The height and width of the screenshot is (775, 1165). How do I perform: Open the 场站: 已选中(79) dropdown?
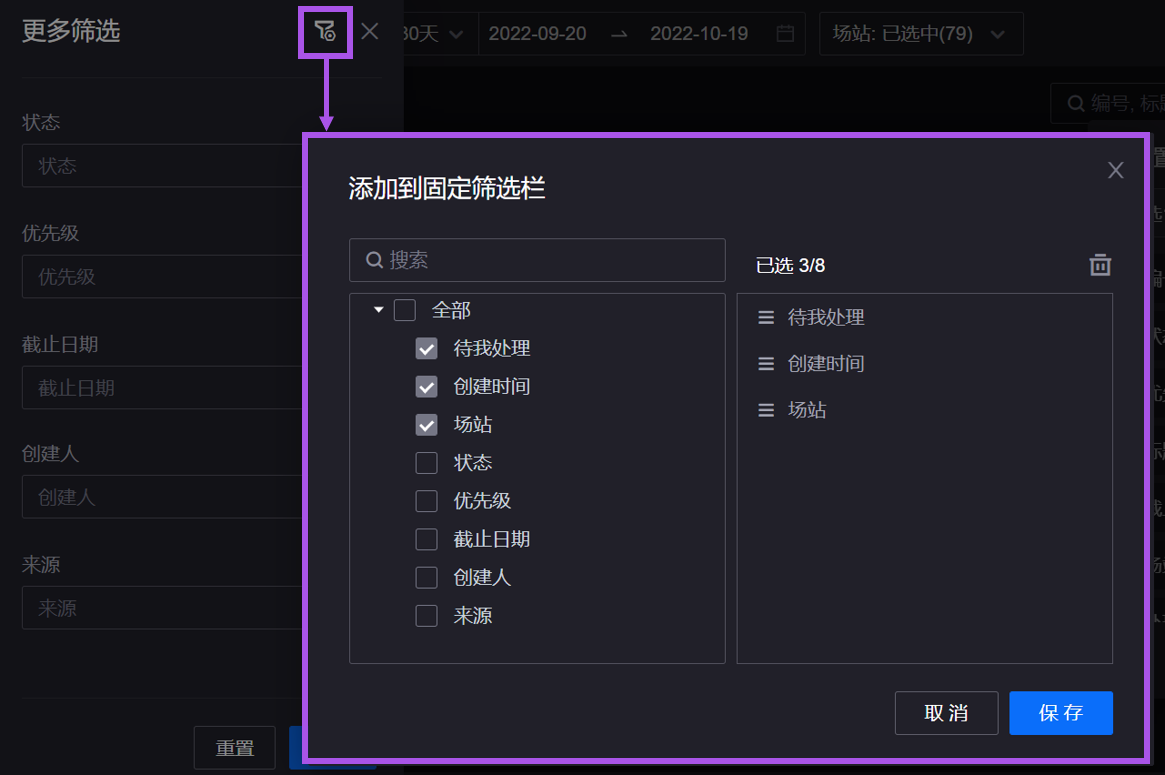point(920,34)
